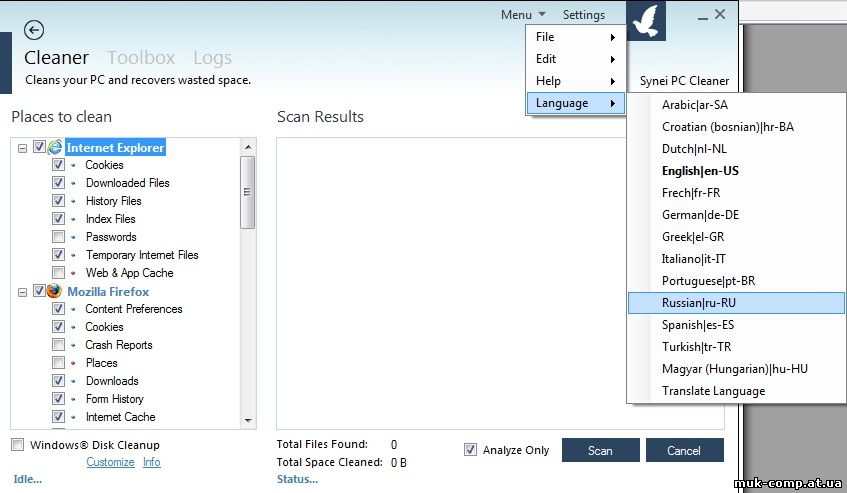
Task: Enable the Passwords checkbox
Action: (58, 237)
